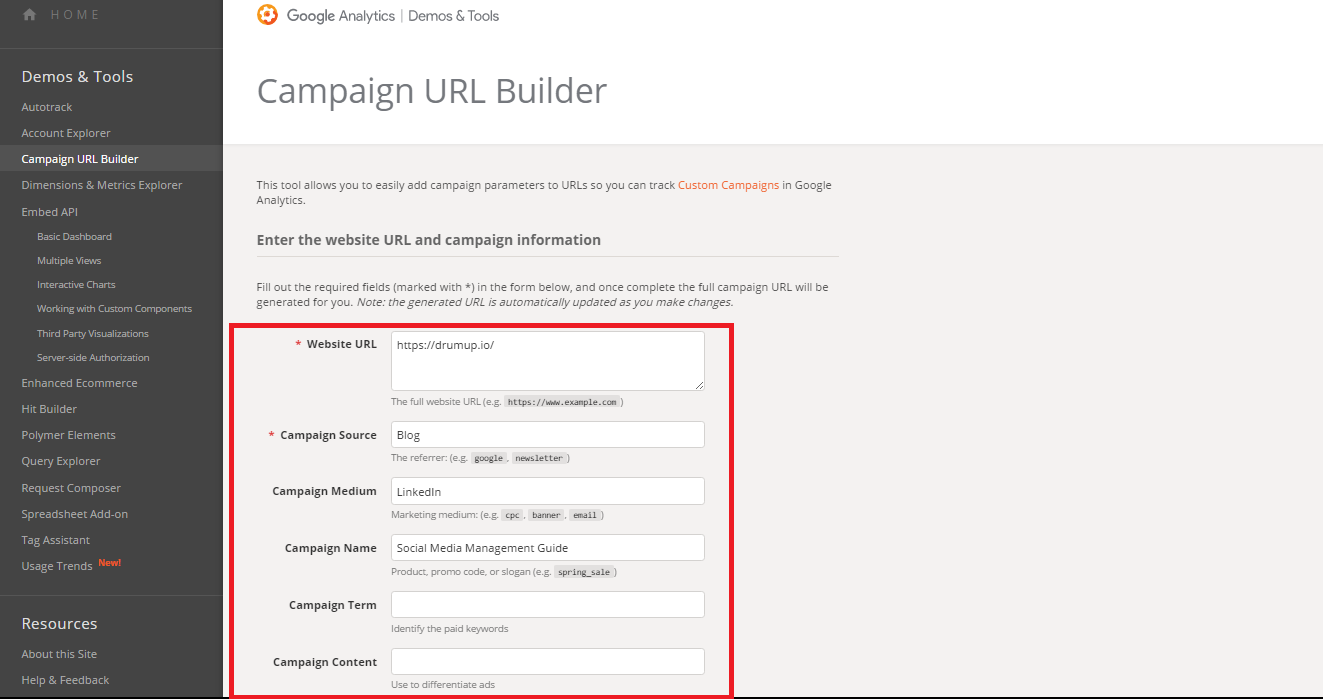Open Usage Trends in sidebar

[57, 566]
